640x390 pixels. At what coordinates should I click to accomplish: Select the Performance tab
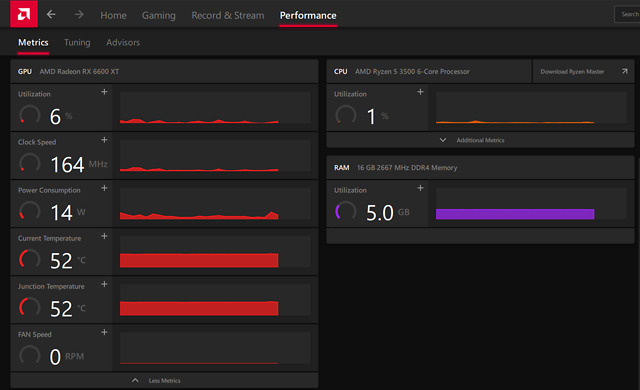tap(308, 16)
